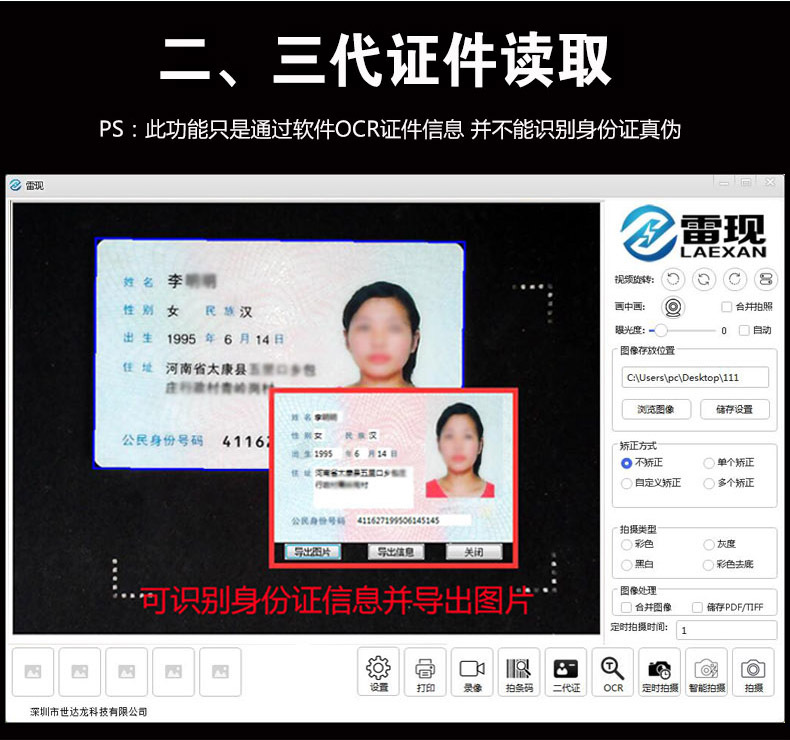The image size is (790, 740).
Task: Toggle the 自动 exposure checkbox
Action: [744, 330]
